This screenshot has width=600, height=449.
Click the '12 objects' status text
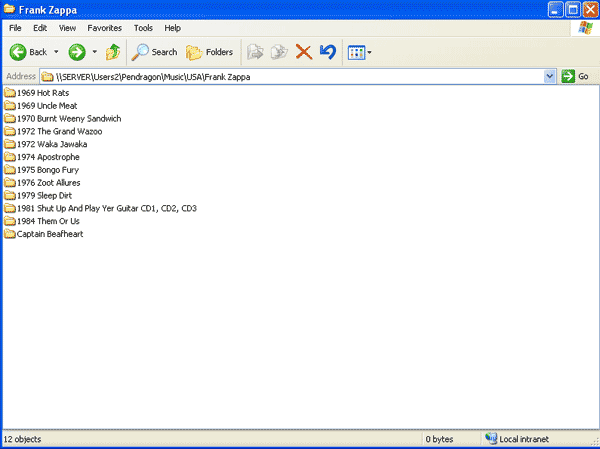(x=22, y=439)
